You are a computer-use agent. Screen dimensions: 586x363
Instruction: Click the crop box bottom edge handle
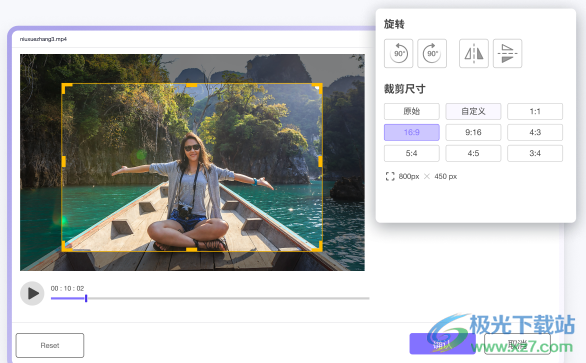[x=192, y=249]
